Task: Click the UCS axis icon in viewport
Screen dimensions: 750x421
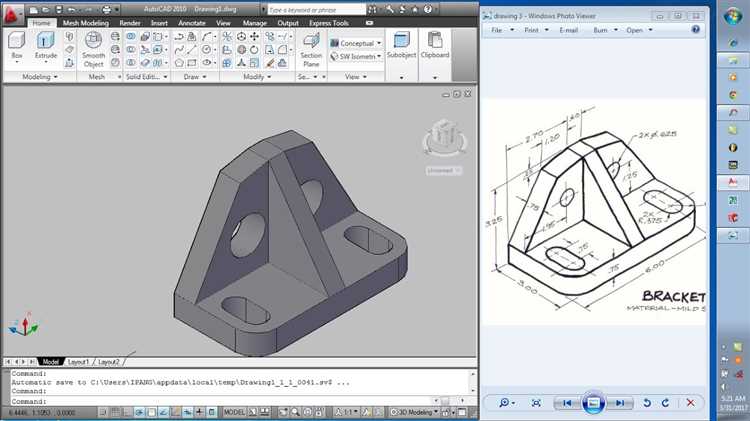Action: pos(23,324)
